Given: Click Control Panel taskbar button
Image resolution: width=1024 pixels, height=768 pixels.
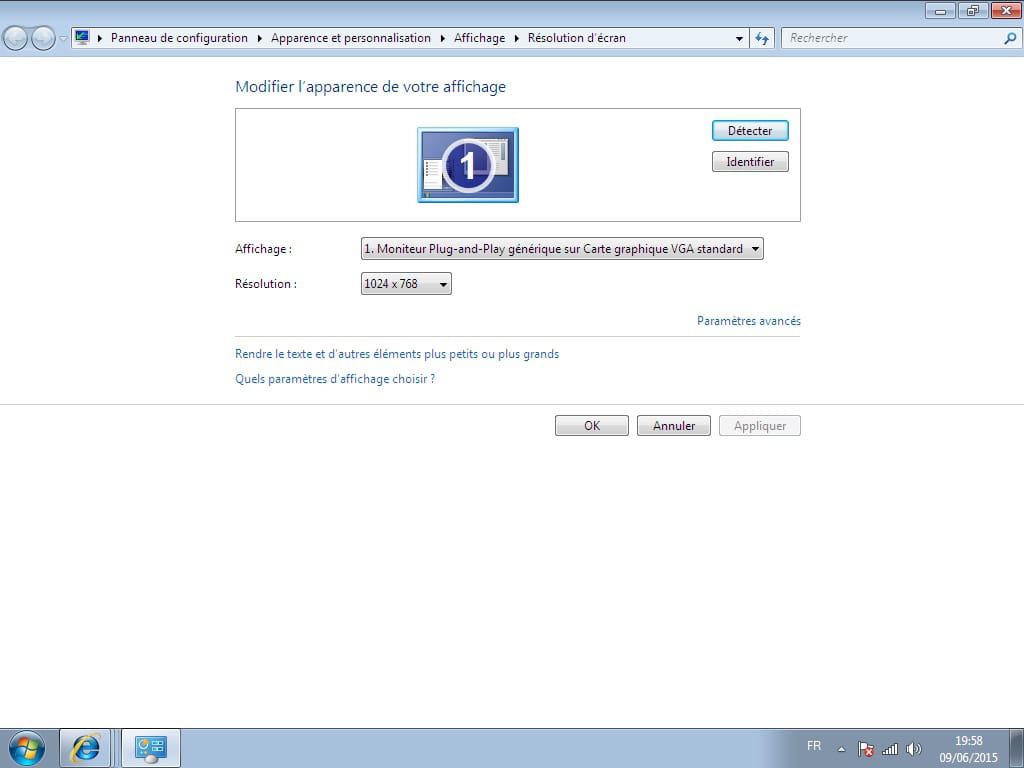Looking at the screenshot, I should tap(151, 748).
